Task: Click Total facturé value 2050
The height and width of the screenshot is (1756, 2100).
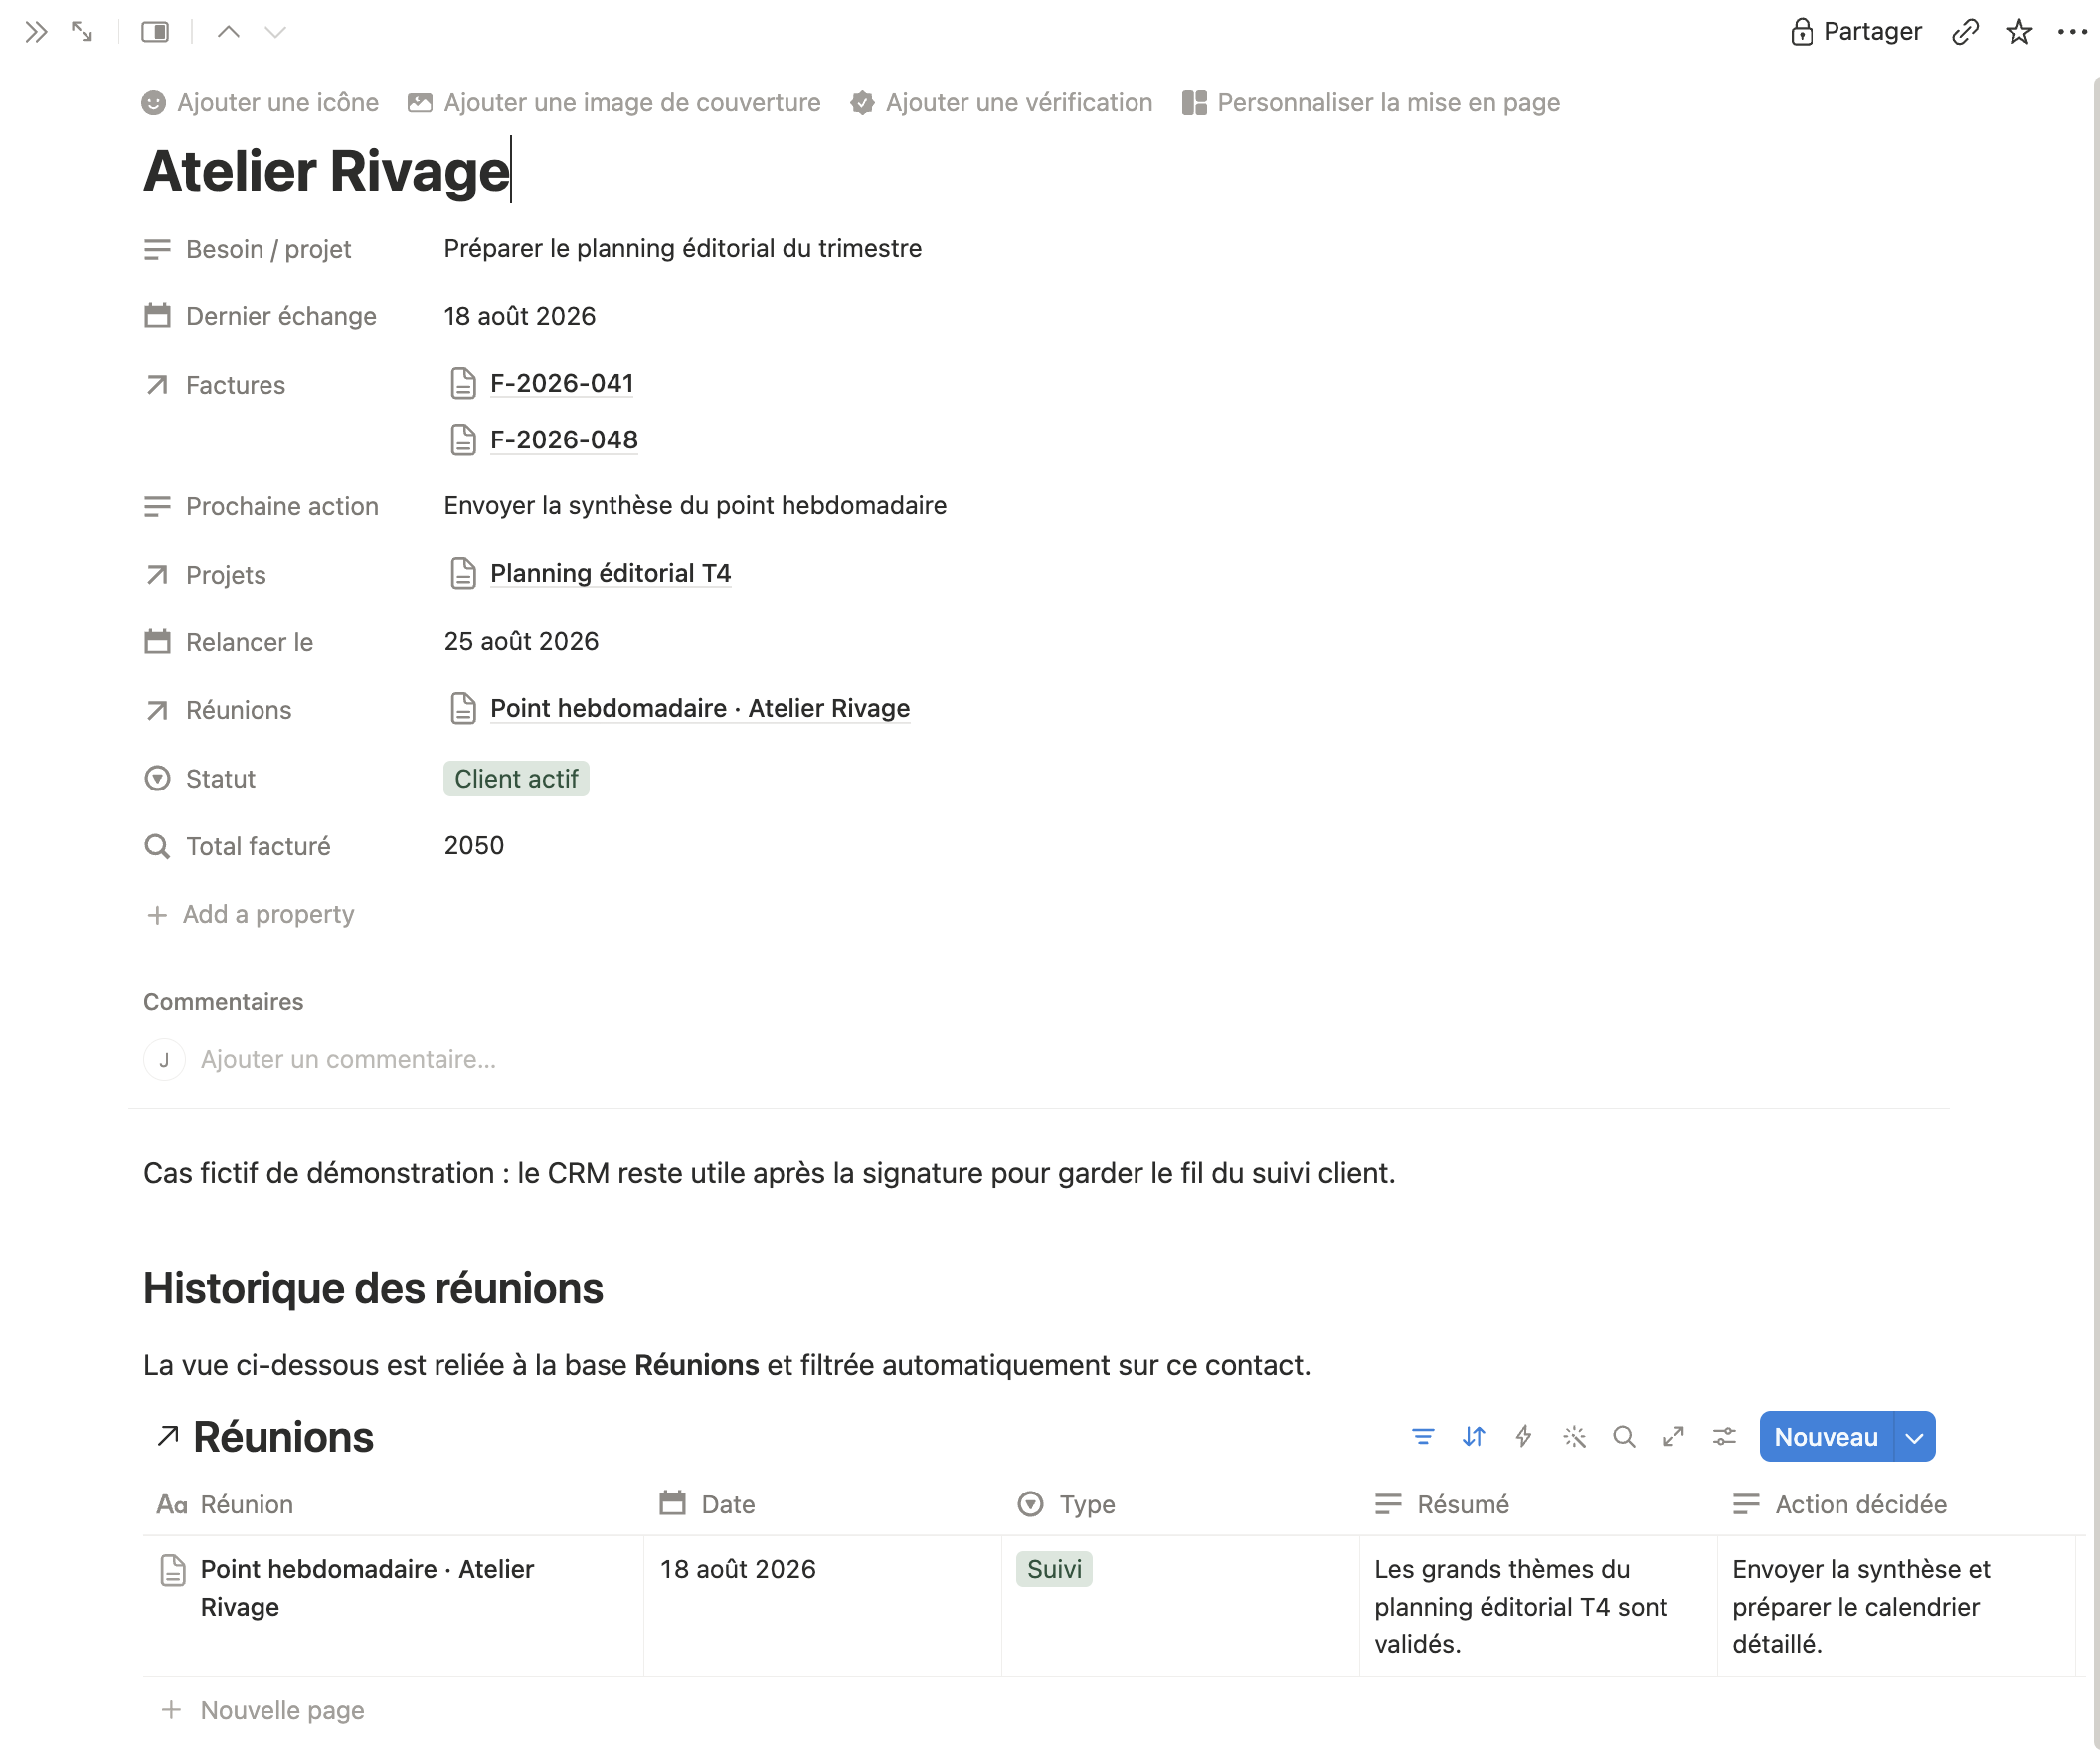Action: coord(474,845)
